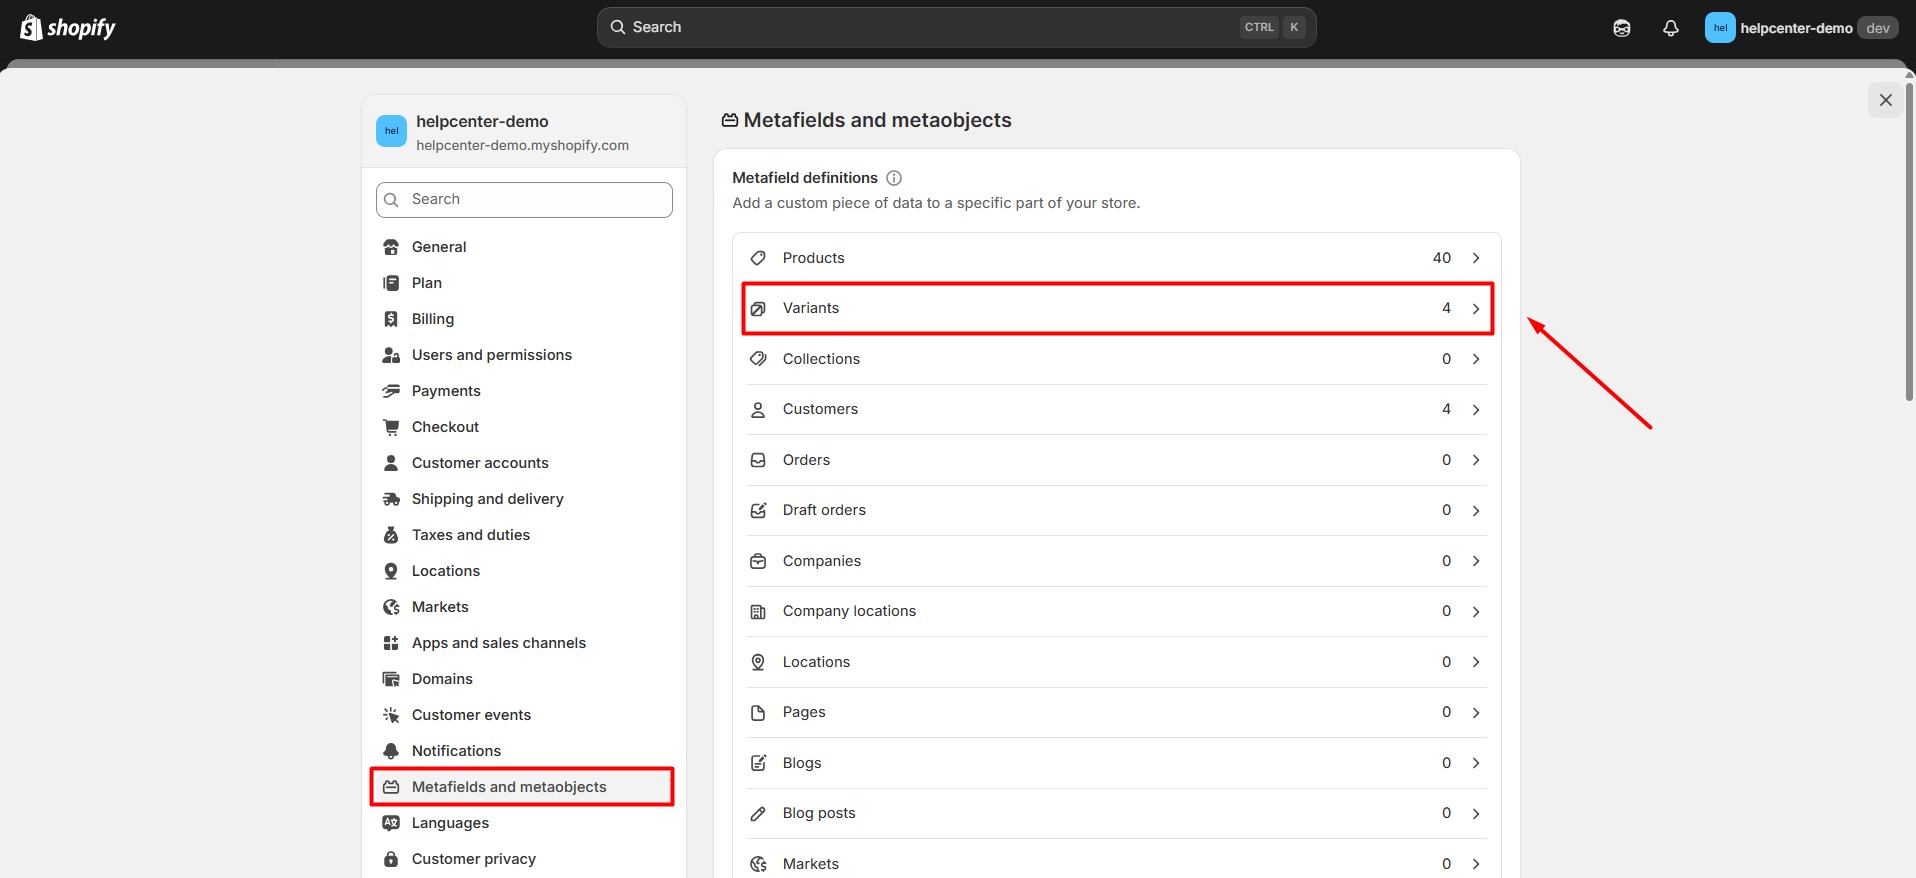Close the settings panel
This screenshot has width=1916, height=878.
1885,100
